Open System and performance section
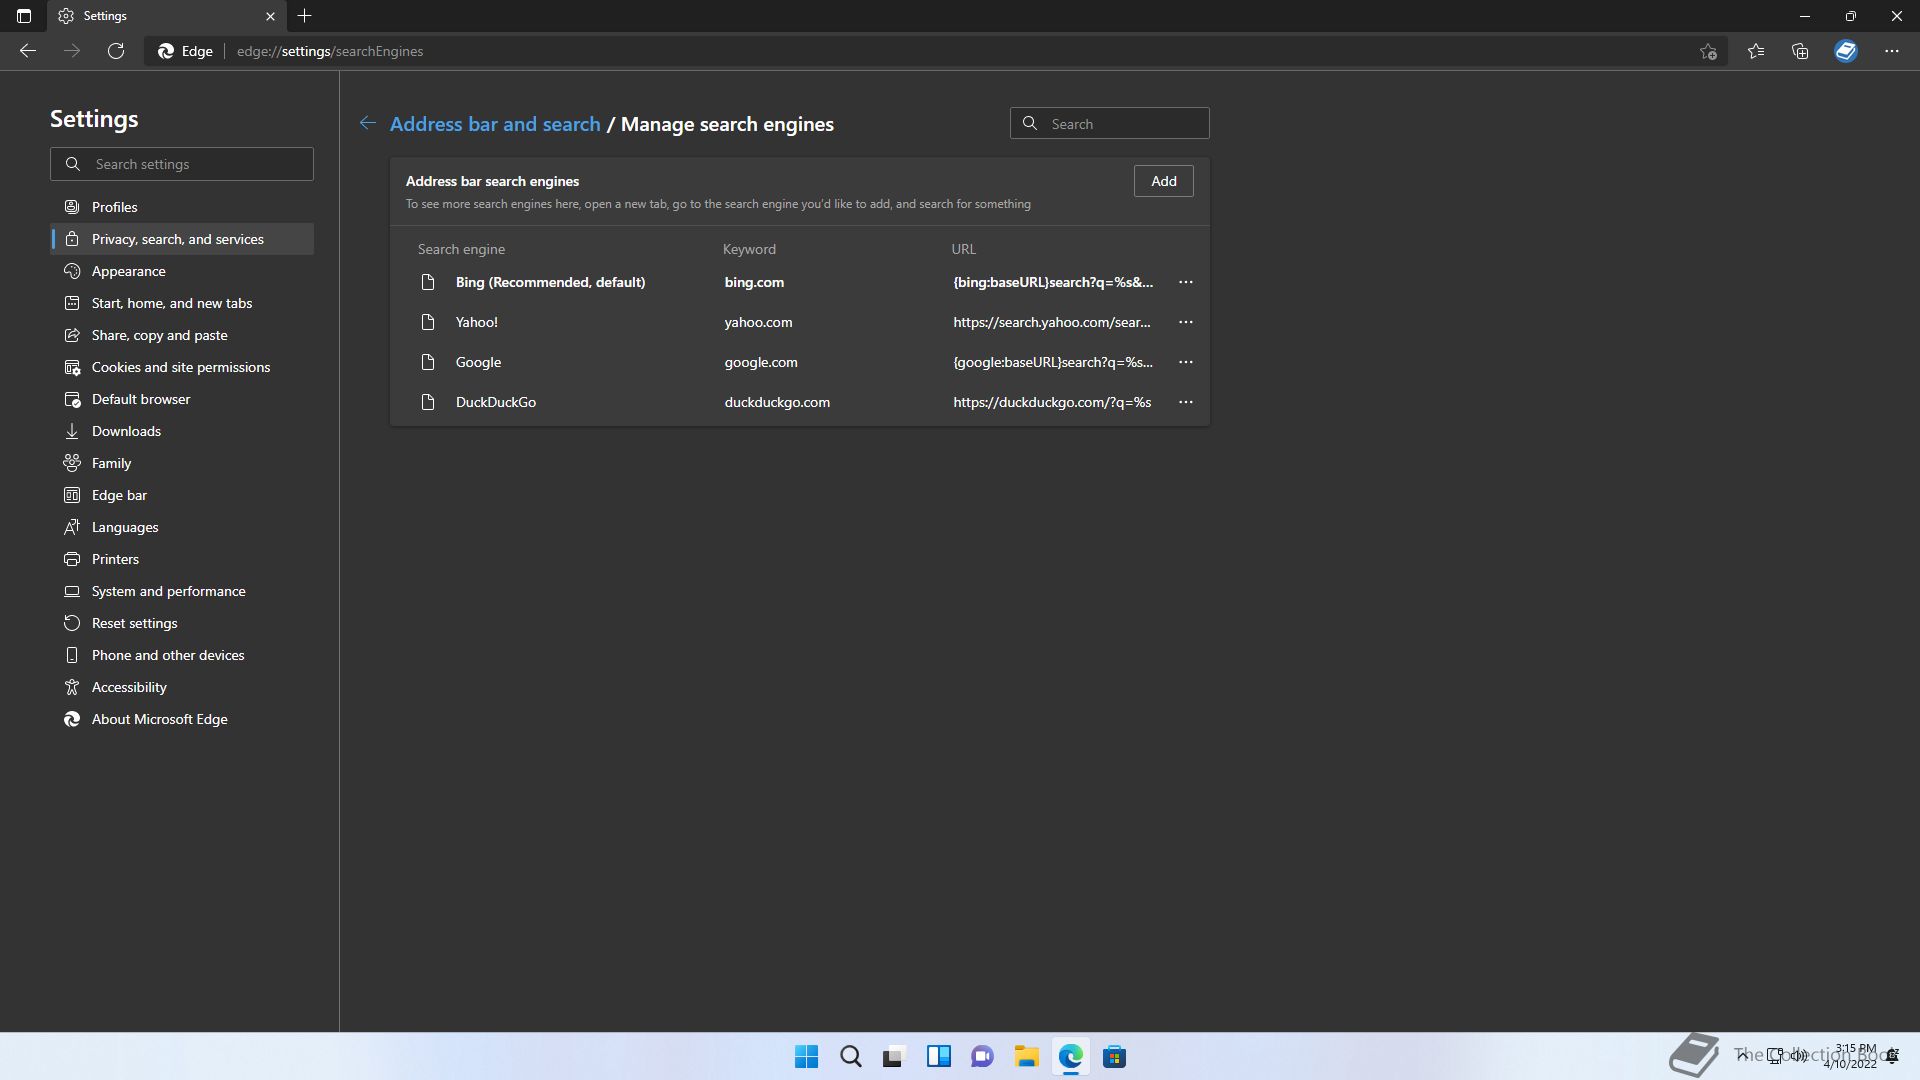The image size is (1920, 1080). tap(182, 591)
